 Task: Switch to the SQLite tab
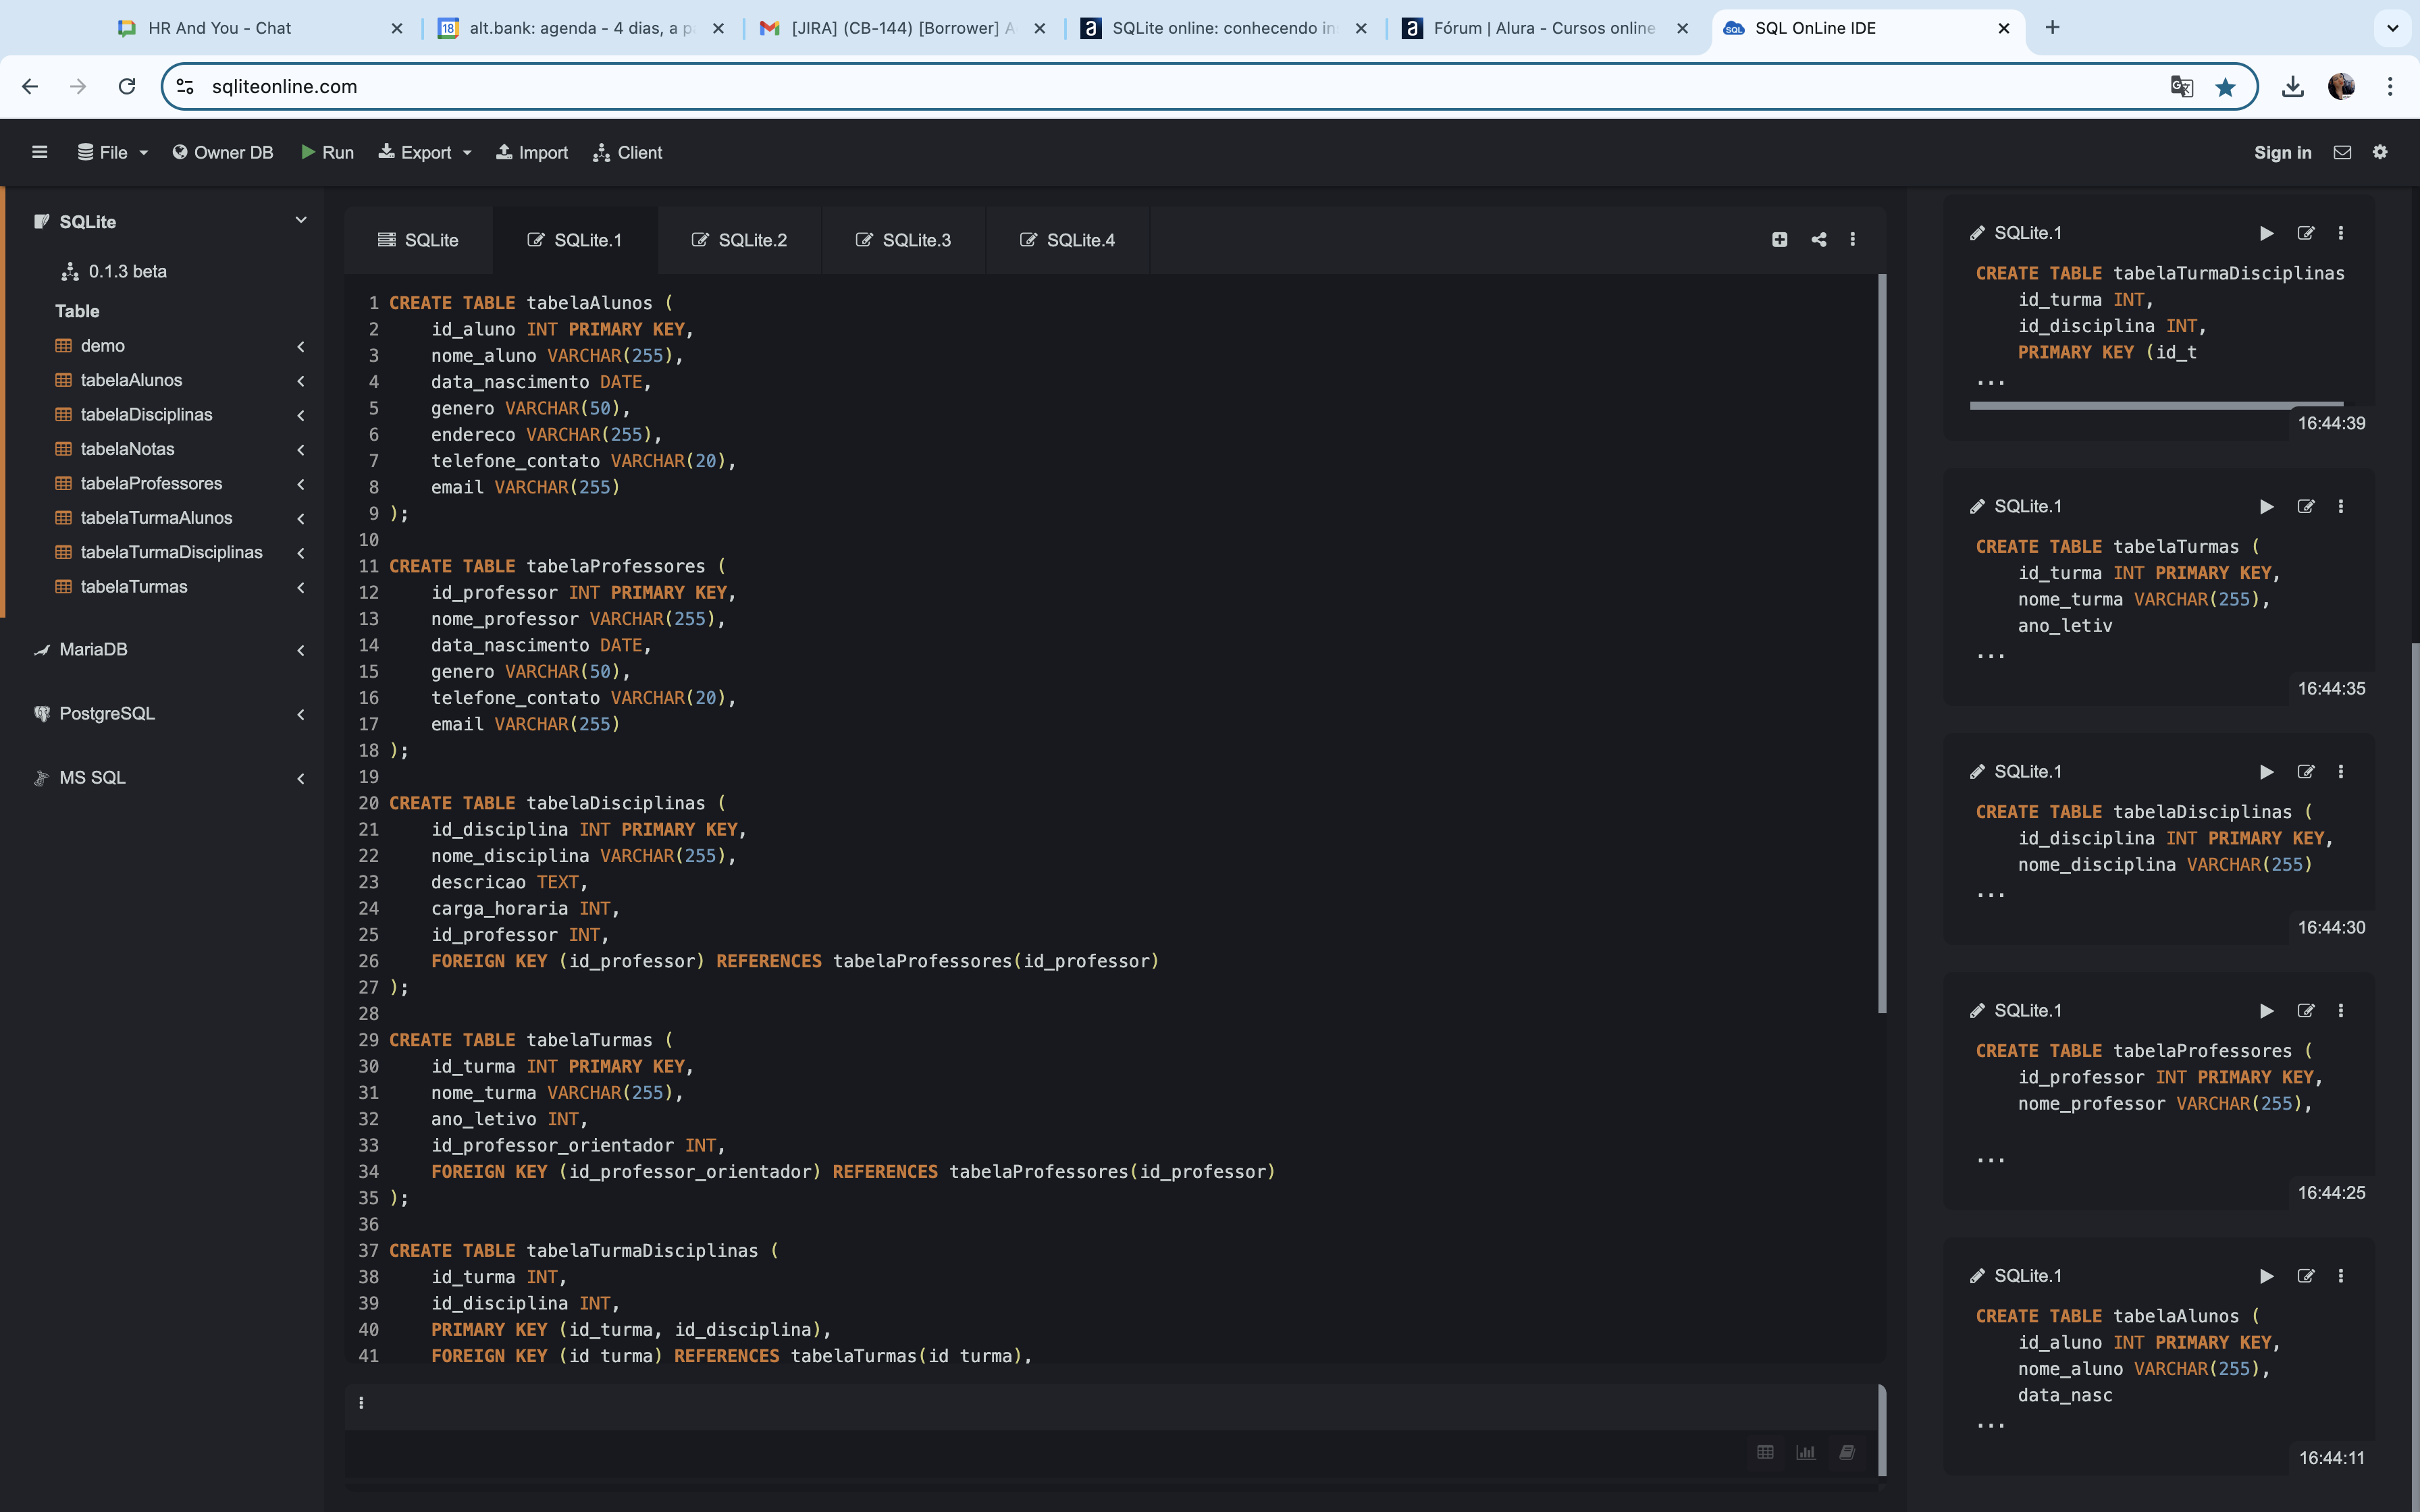tap(418, 240)
